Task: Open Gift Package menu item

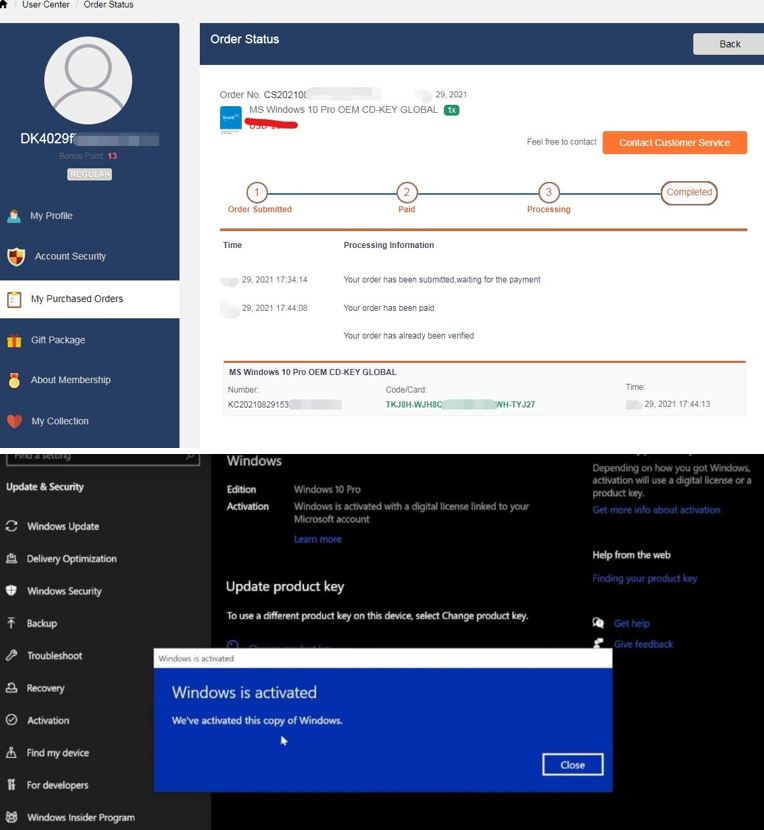Action: tap(58, 340)
